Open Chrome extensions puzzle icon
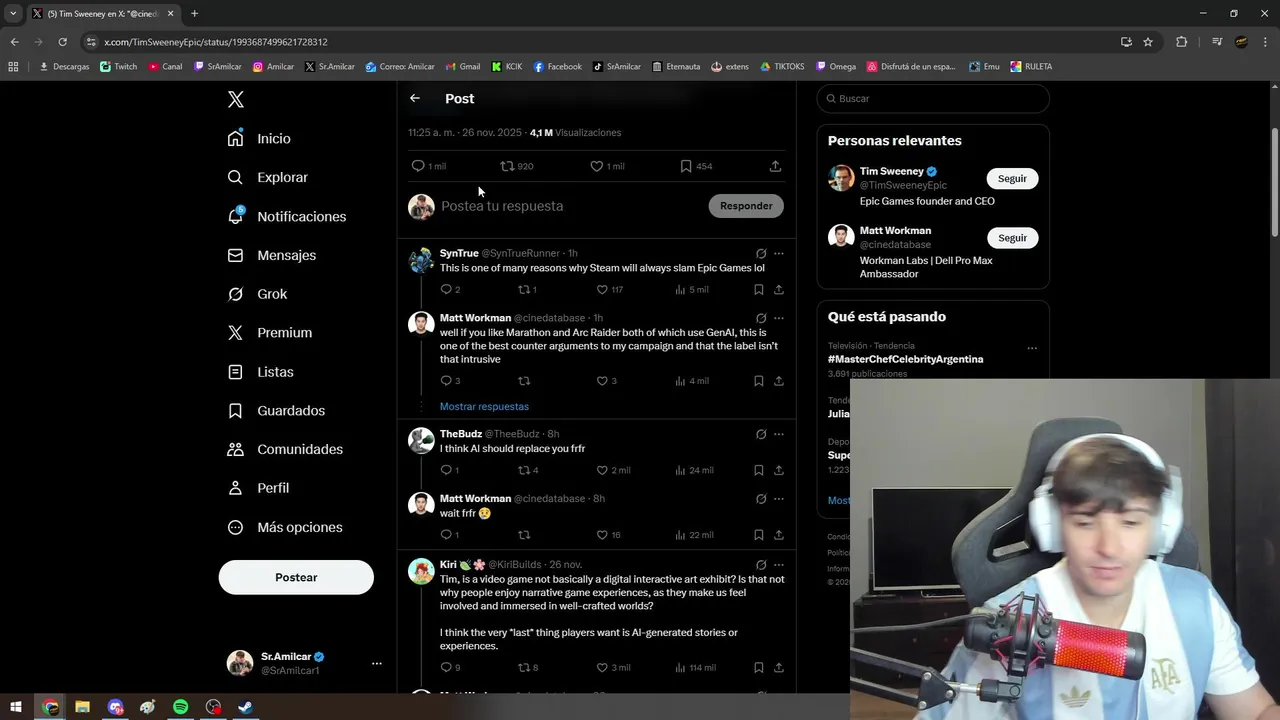Viewport: 1280px width, 720px height. coord(1181,42)
